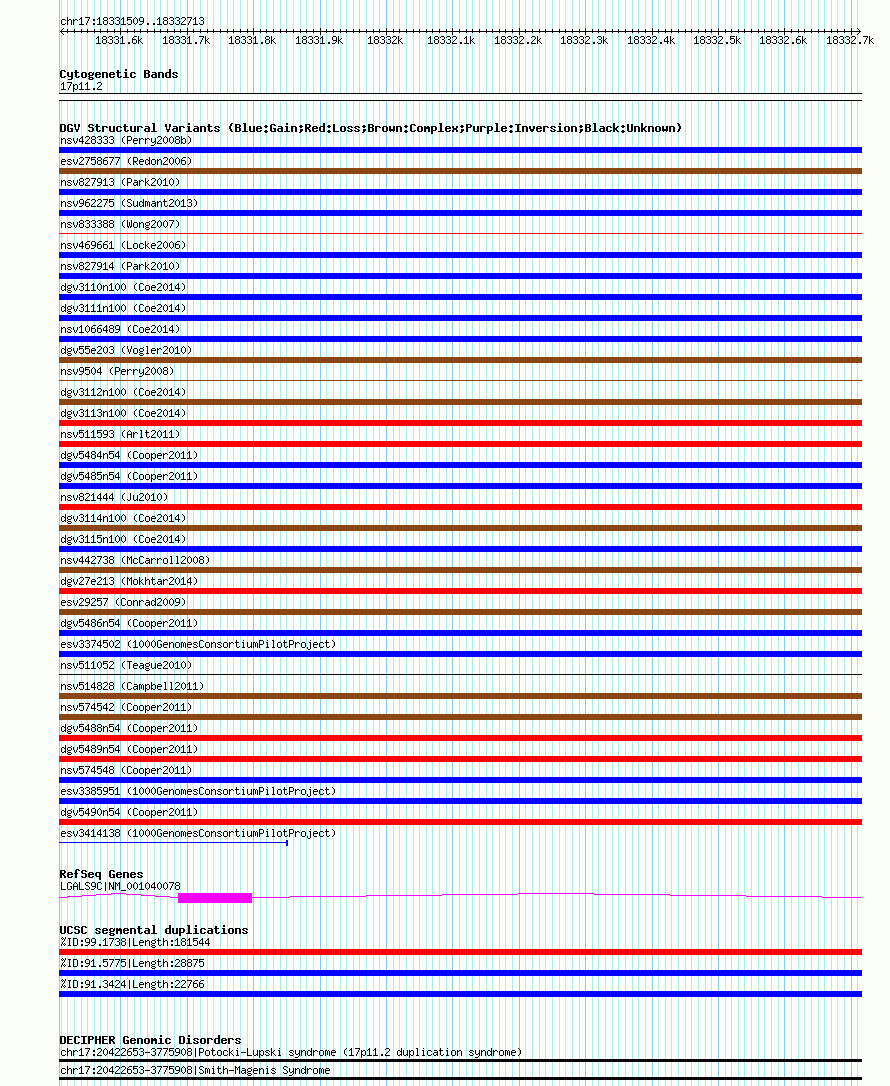890x1086 pixels.
Task: Click the short blue esv3414138 variant bar
Action: pyautogui.click(x=173, y=843)
